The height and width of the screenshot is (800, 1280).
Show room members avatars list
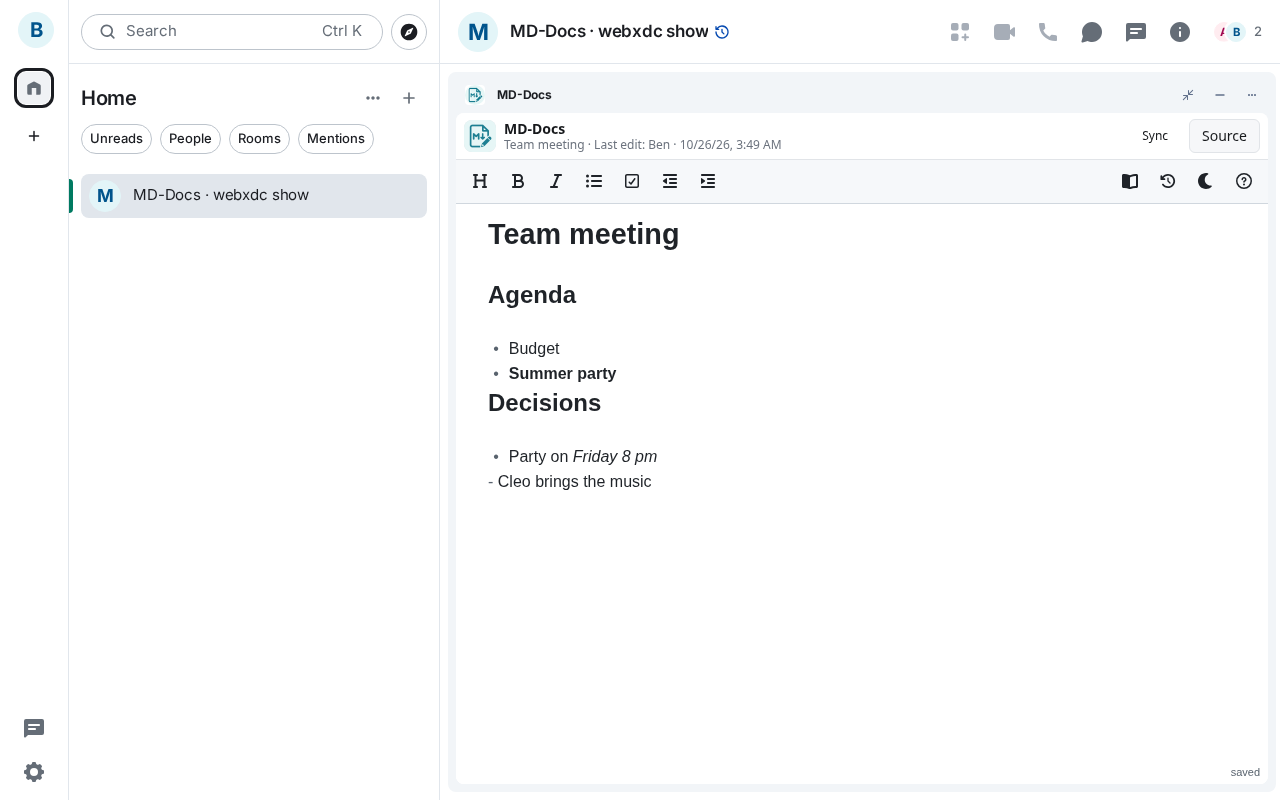pyautogui.click(x=1238, y=32)
